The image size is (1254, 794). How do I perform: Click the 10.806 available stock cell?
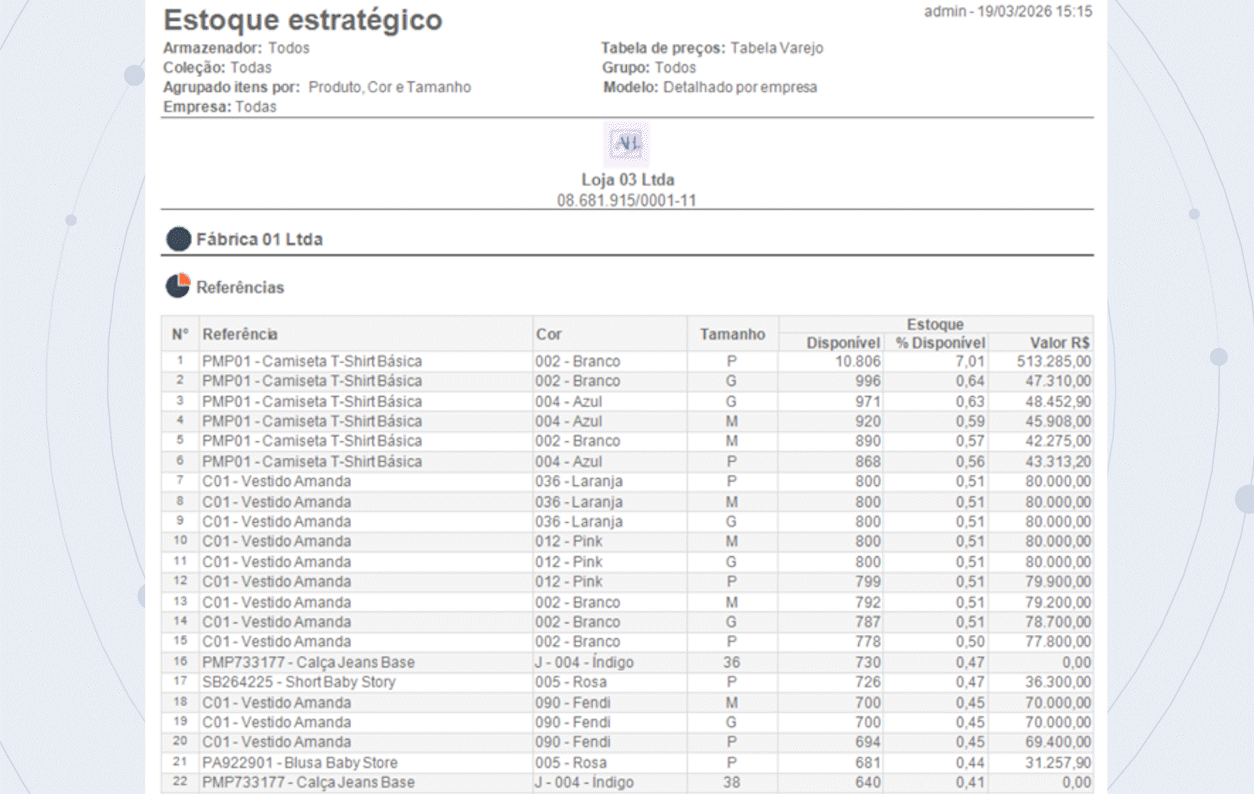tap(858, 361)
